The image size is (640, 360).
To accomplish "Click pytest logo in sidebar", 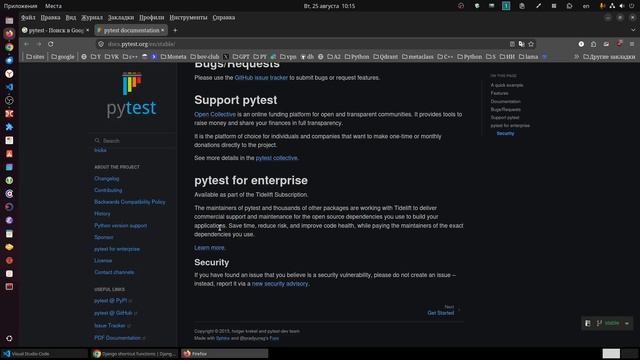I will [x=131, y=95].
